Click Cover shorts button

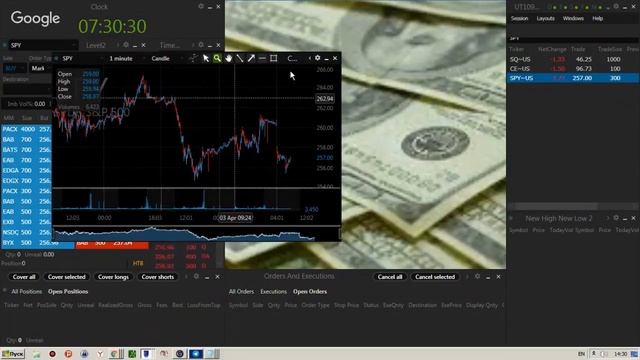click(158, 277)
